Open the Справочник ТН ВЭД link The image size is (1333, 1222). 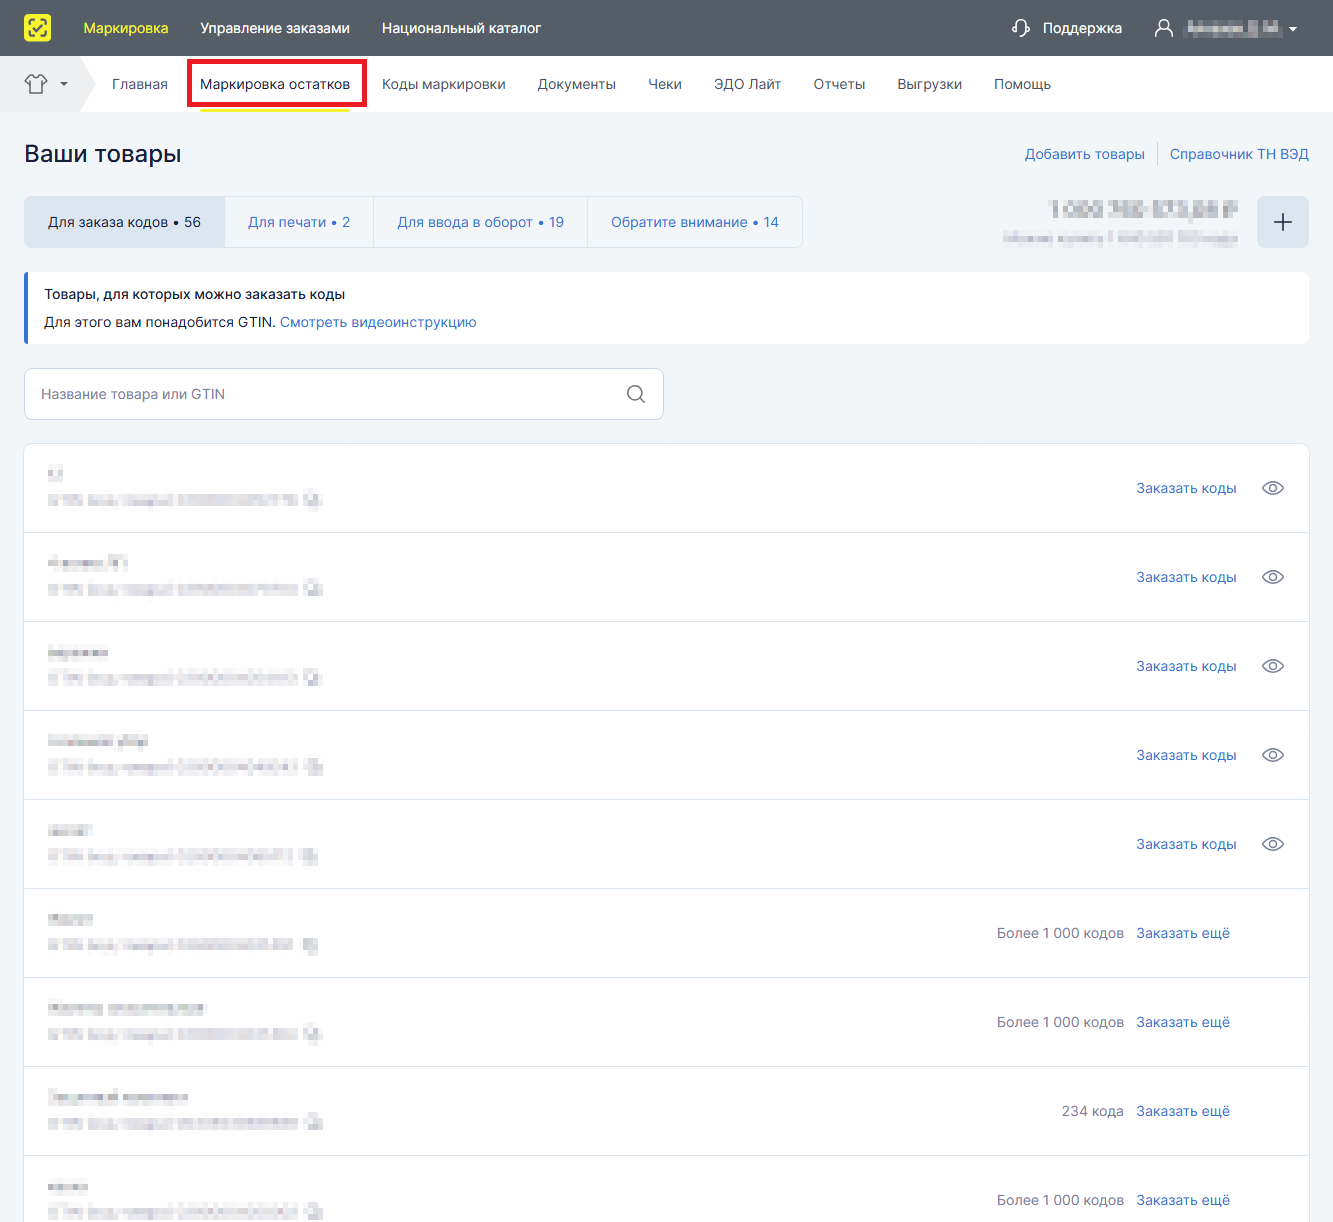[x=1239, y=154]
